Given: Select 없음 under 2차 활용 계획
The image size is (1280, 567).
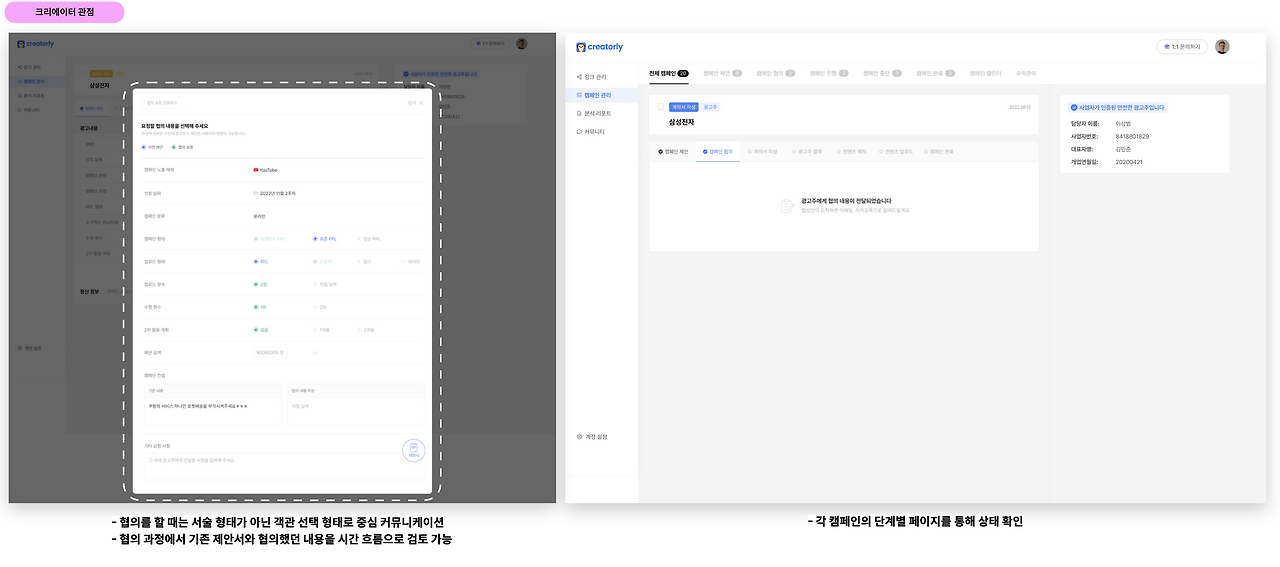Looking at the screenshot, I should (260, 329).
